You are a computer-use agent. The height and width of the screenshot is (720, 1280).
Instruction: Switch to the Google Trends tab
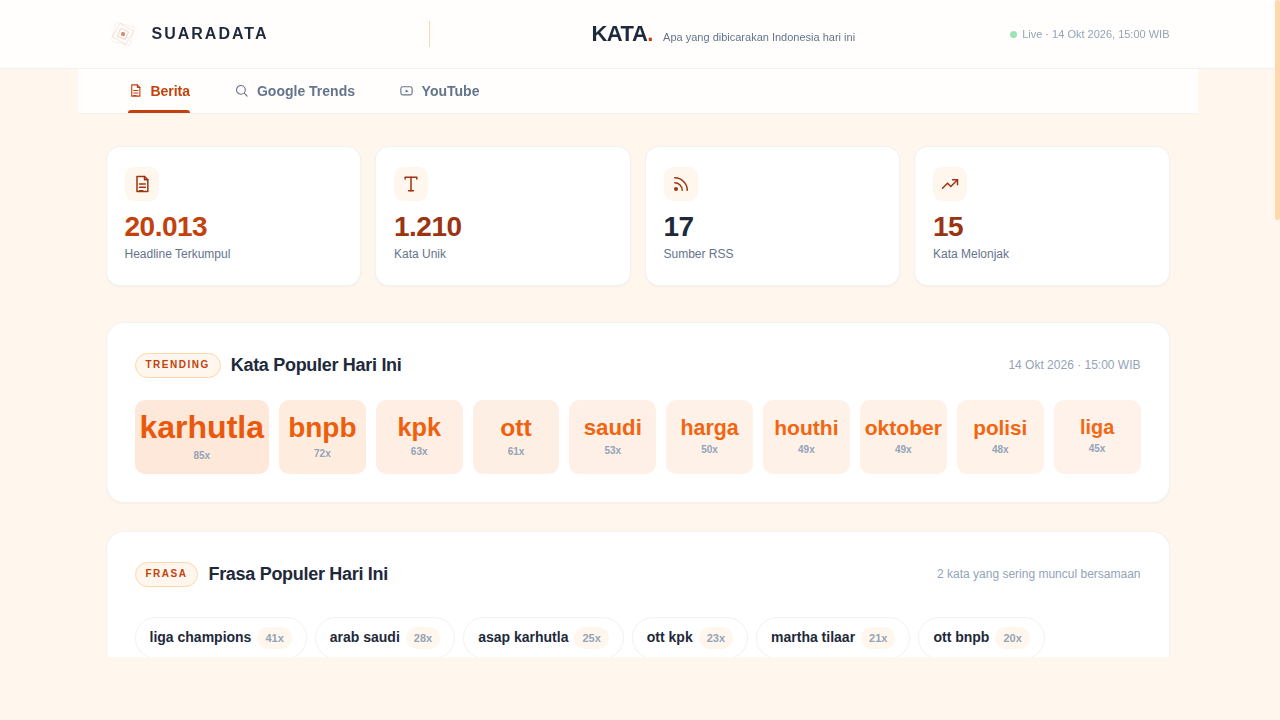tap(295, 91)
